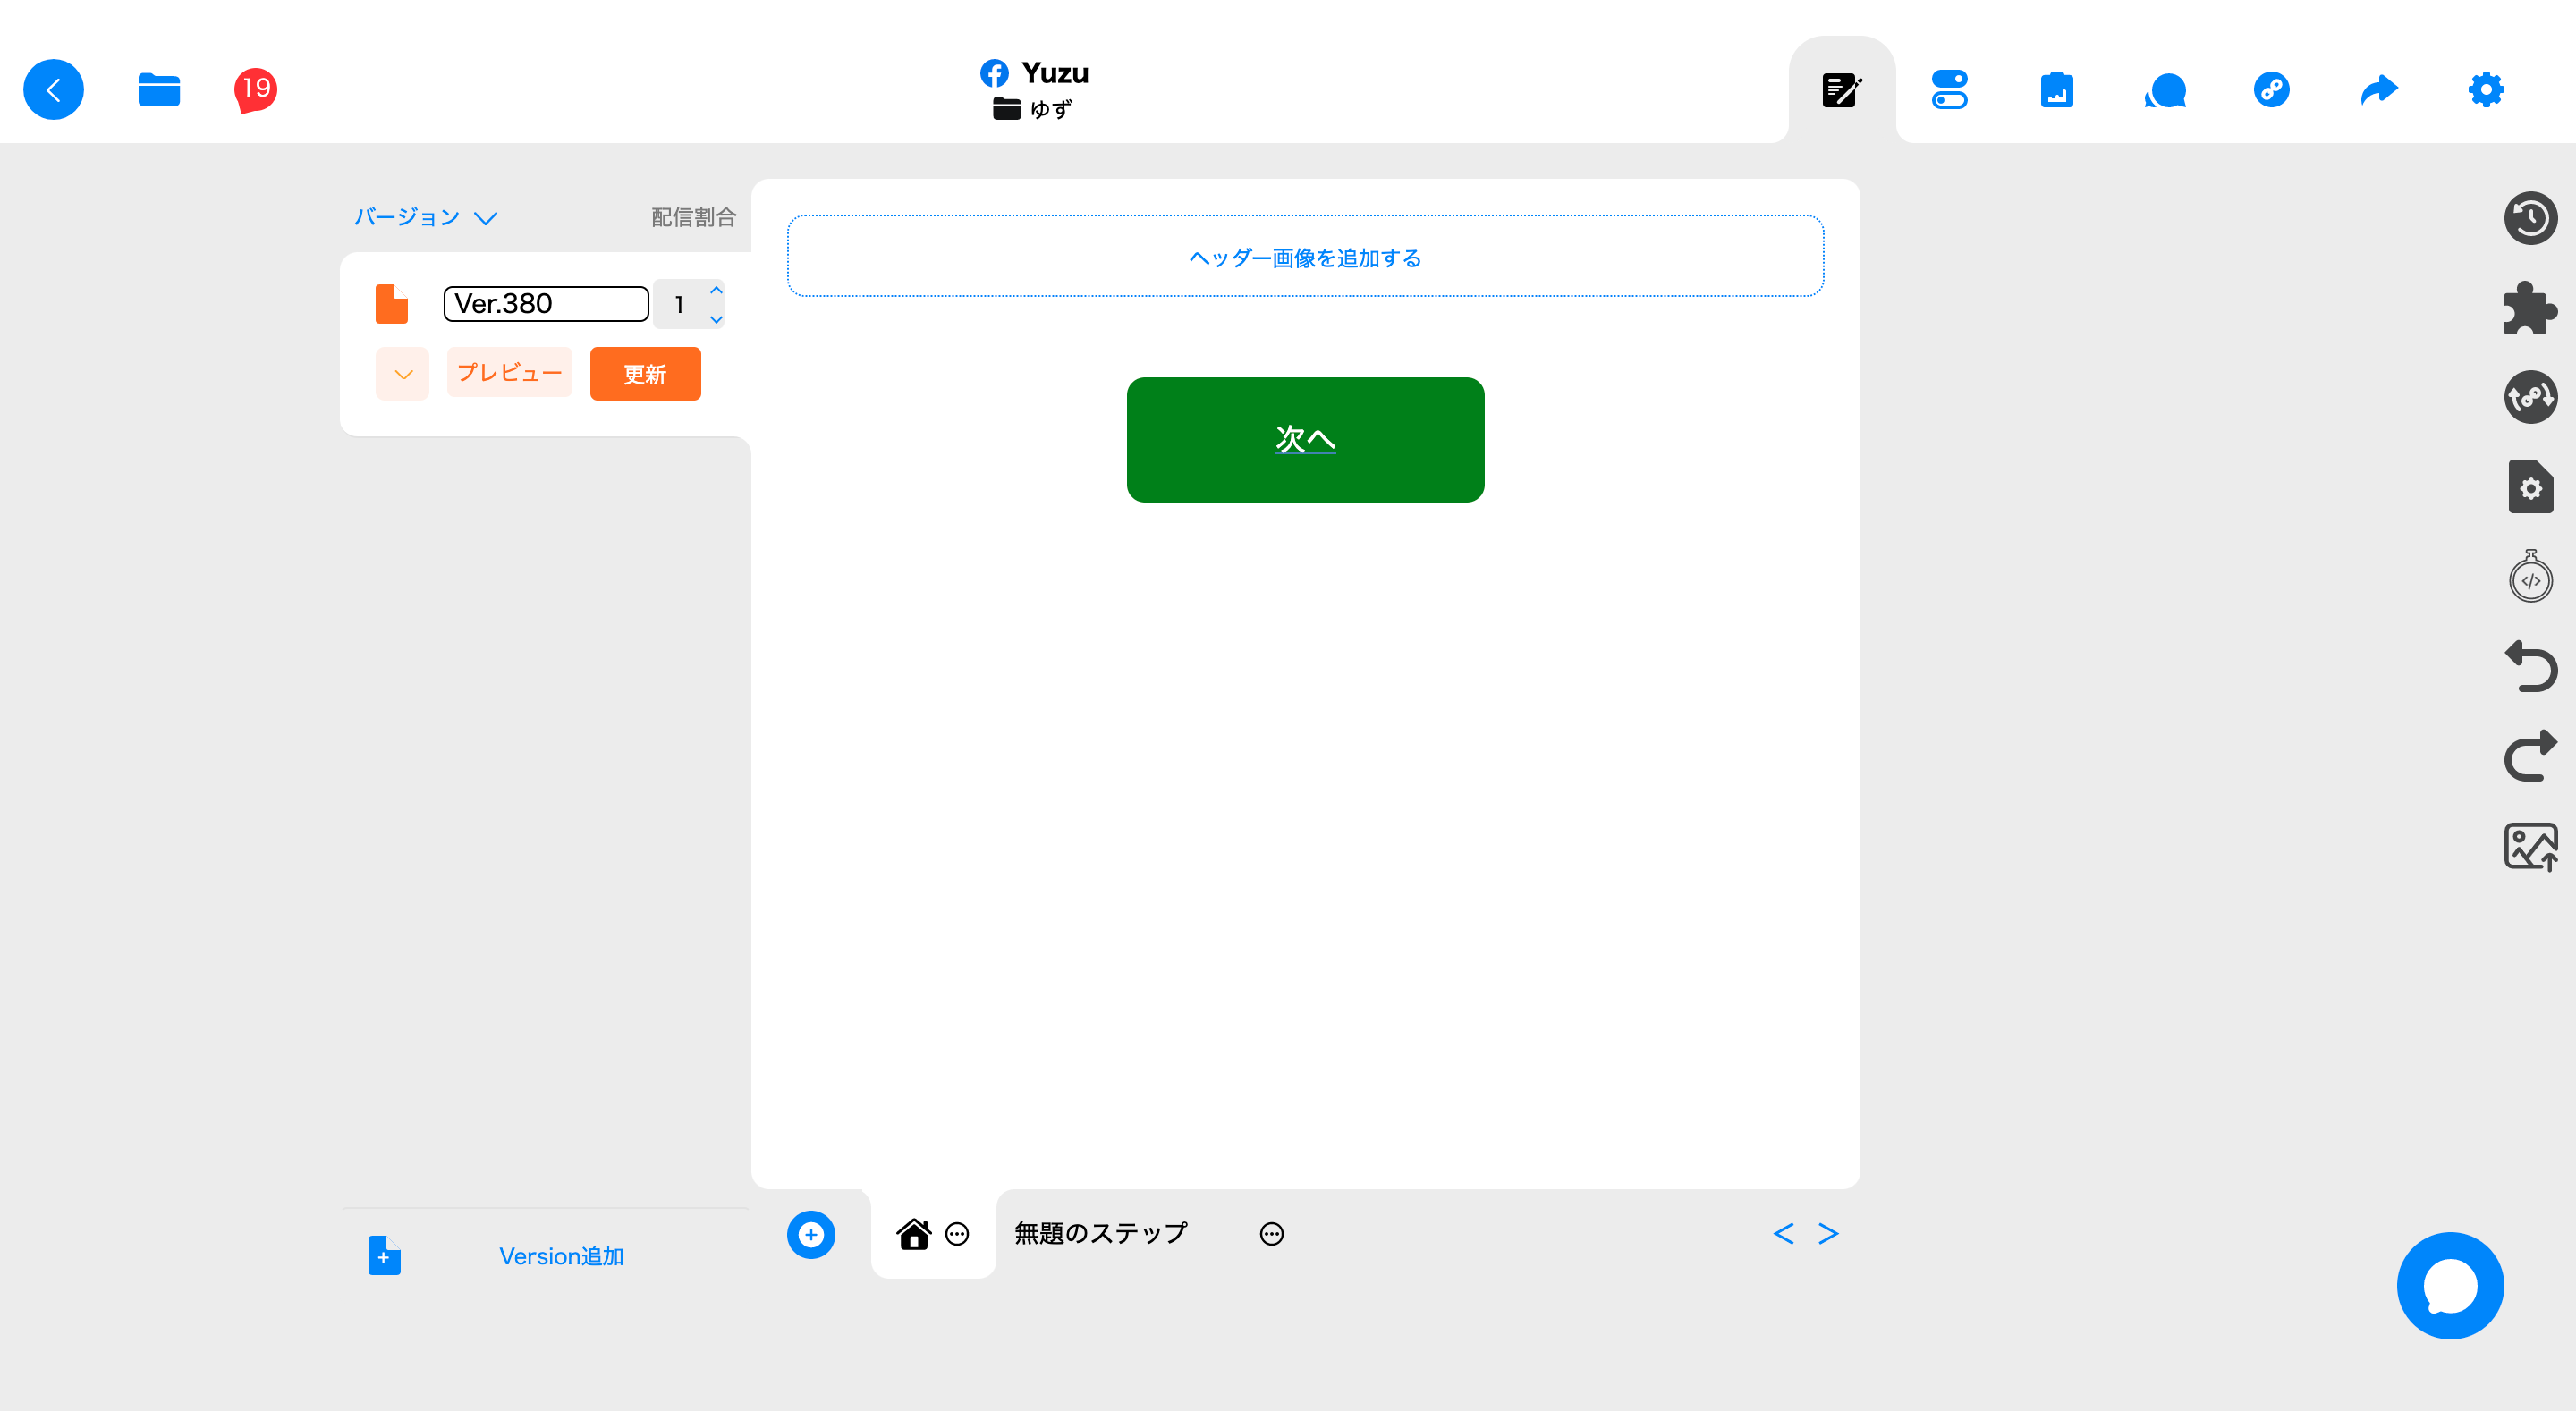Click the Version追加 link

tap(561, 1256)
